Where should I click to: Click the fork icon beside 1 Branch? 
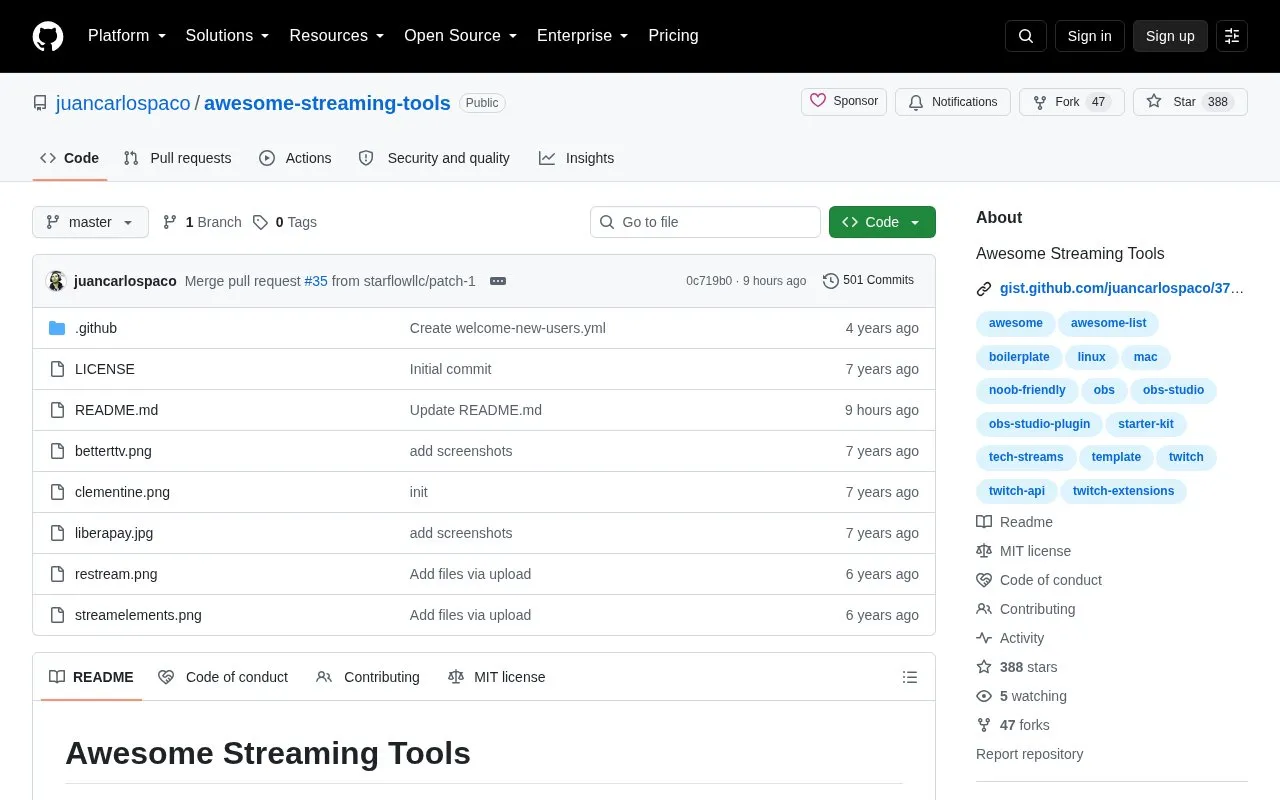point(170,222)
